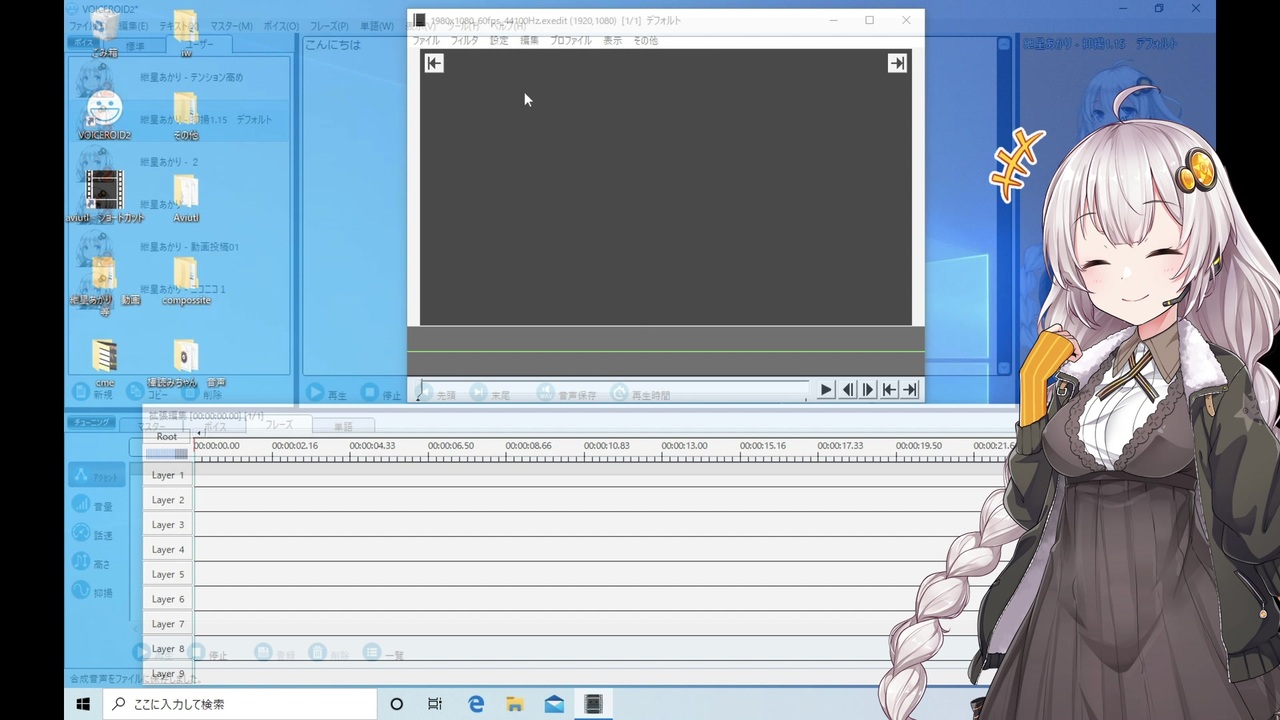Screen dimensions: 1280x720
Task: Open the プロファイル menu in AviUtl
Action: [571, 41]
